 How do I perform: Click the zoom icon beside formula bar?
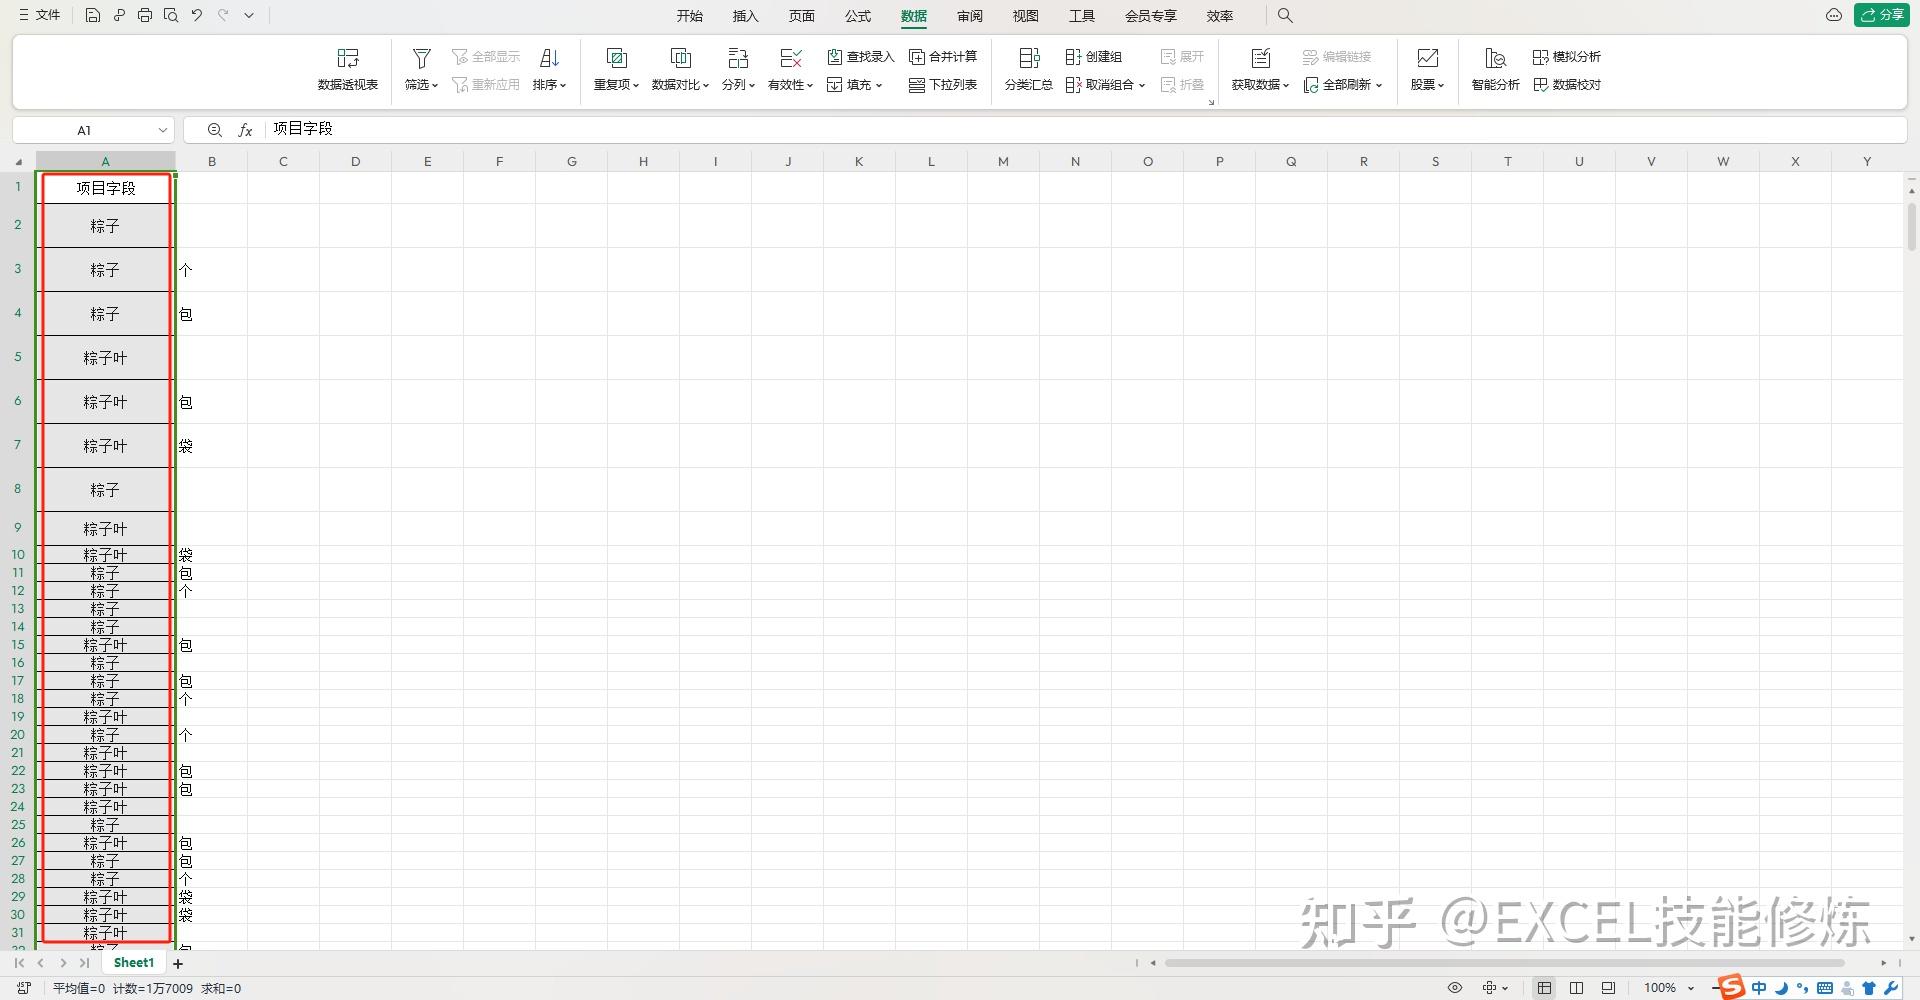click(x=214, y=130)
